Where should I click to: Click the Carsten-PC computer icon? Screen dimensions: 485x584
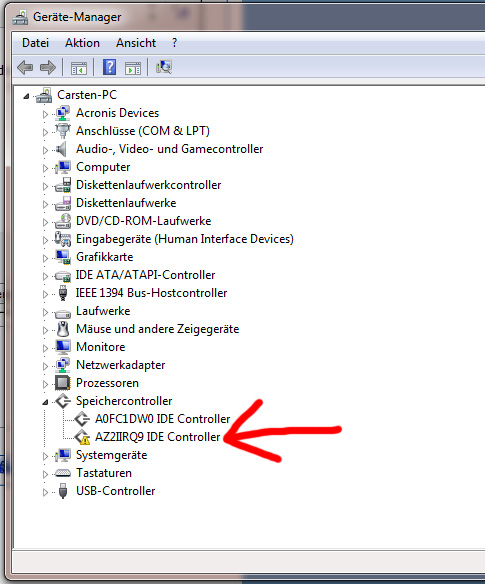[x=44, y=95]
